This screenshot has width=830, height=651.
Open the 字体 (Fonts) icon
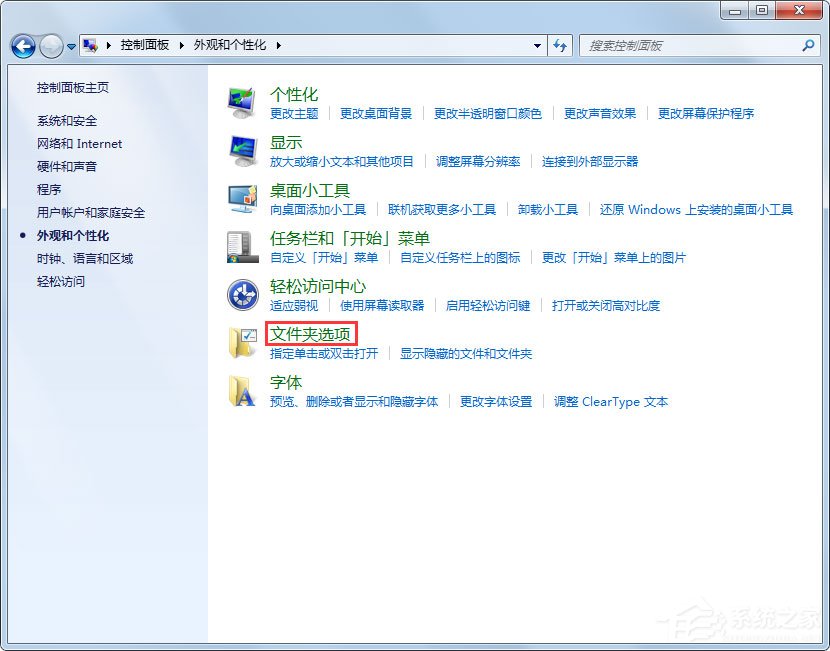tap(242, 389)
